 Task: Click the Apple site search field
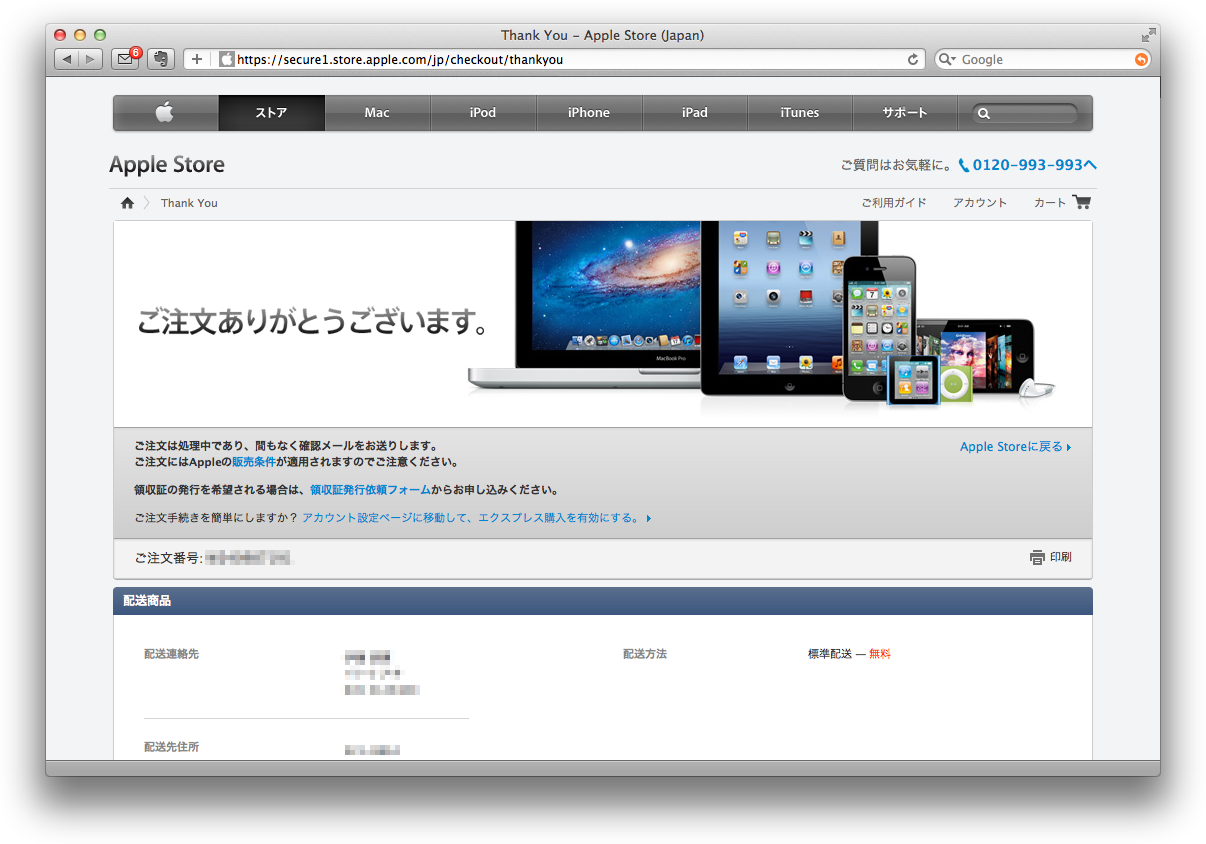(x=1025, y=114)
